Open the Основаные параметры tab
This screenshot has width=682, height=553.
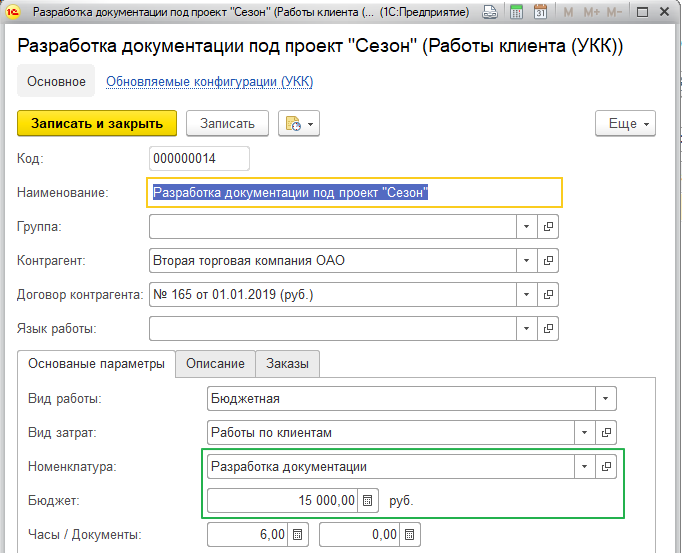[x=96, y=364]
